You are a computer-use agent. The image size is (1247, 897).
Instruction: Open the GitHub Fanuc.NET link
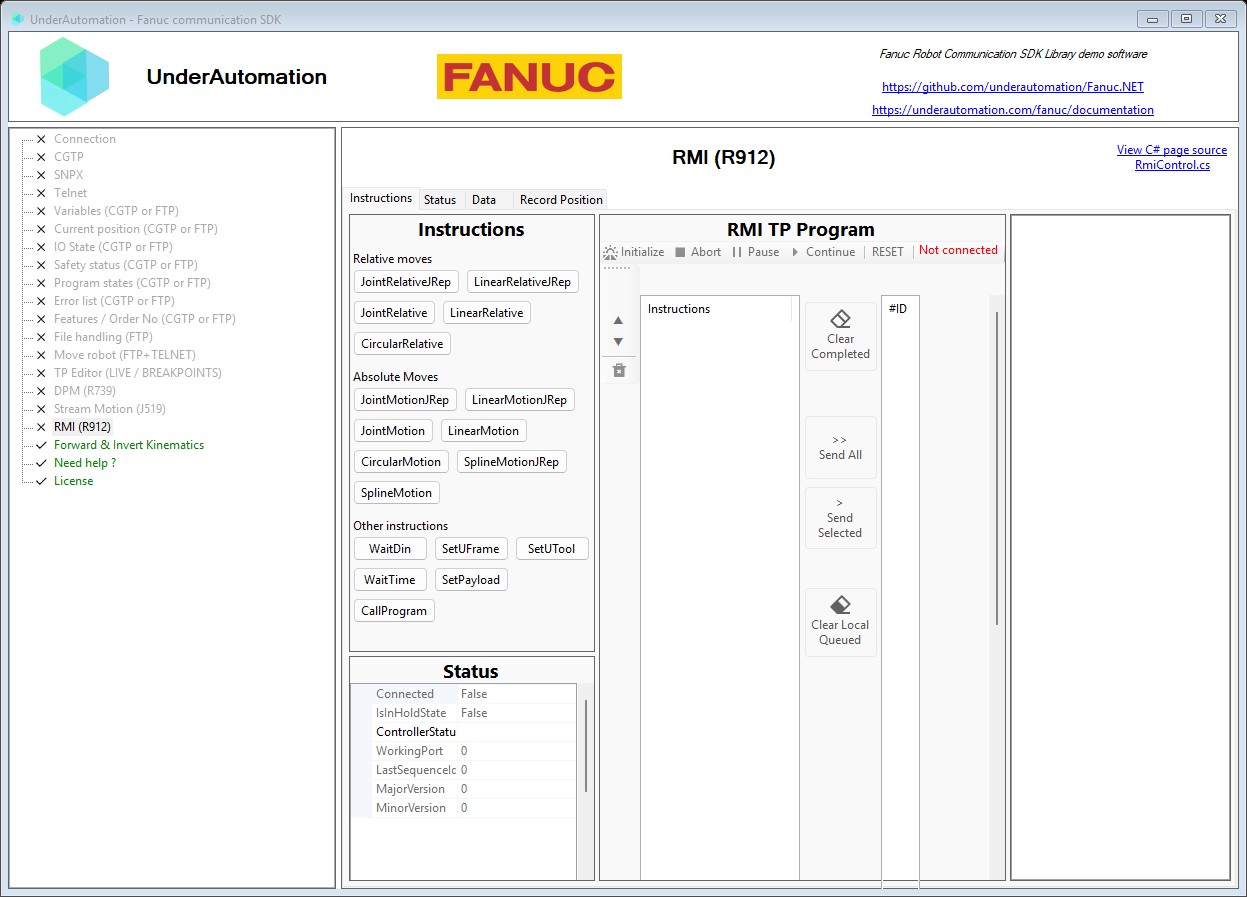(1013, 88)
